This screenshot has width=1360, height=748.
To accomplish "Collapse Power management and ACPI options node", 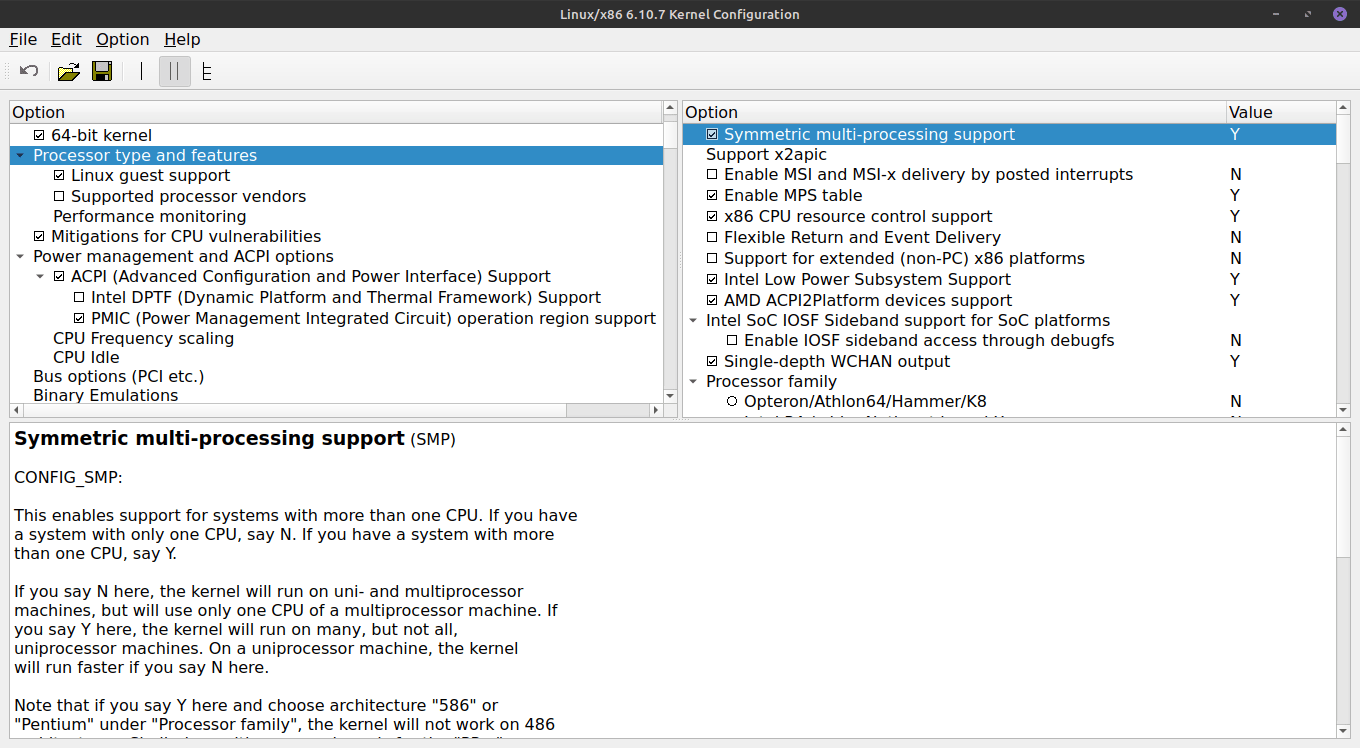I will [x=20, y=257].
